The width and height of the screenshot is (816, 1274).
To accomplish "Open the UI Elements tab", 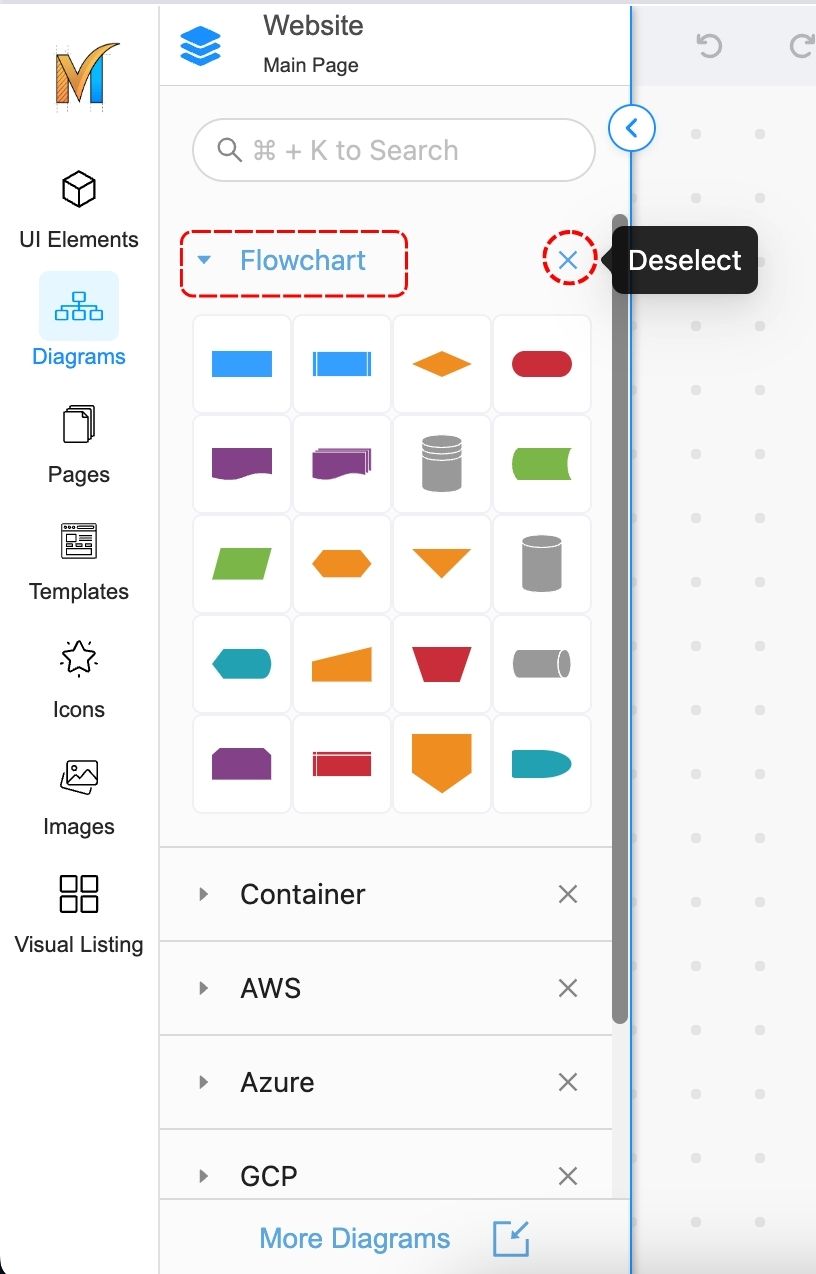I will (79, 208).
